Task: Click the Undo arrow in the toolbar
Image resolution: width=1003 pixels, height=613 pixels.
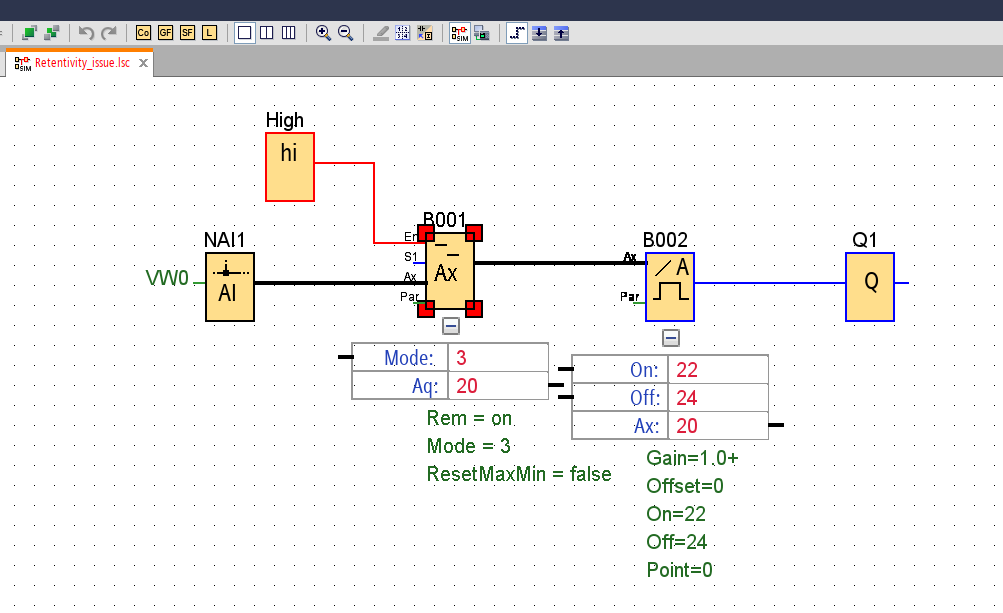Action: 86,33
